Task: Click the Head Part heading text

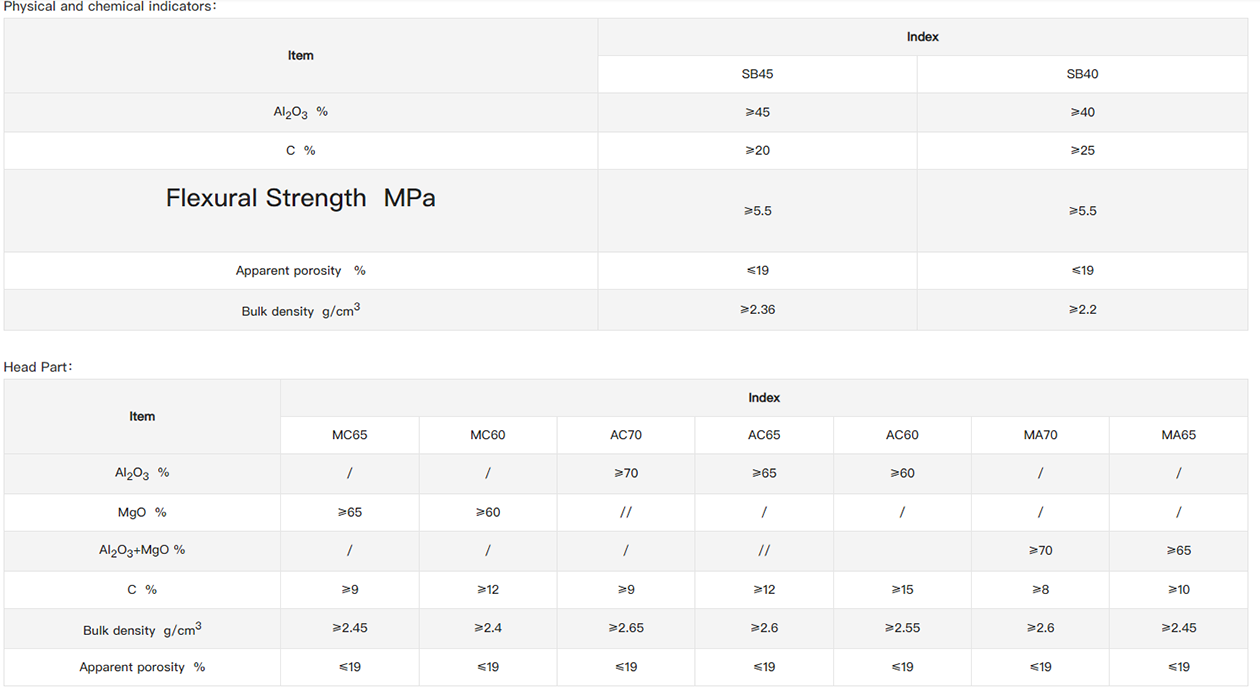Action: (x=37, y=367)
